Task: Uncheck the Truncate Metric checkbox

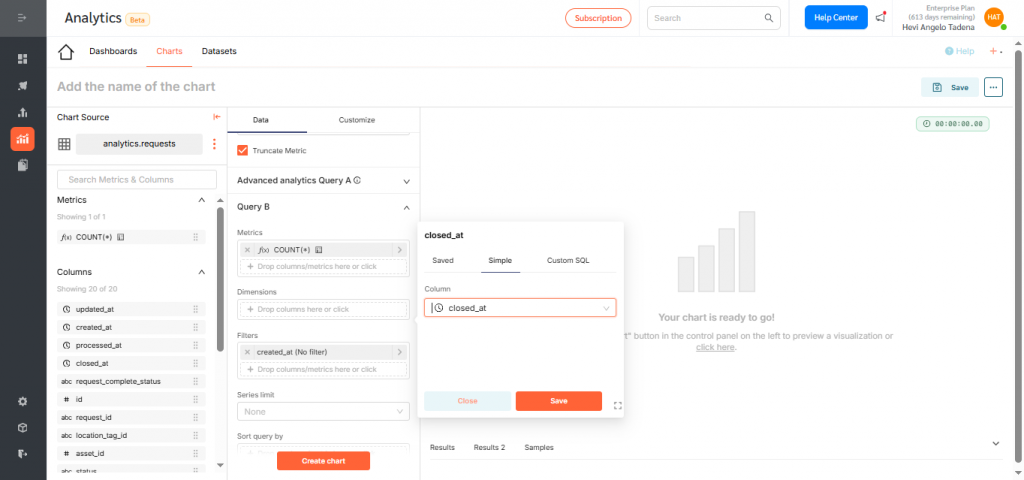Action: (x=243, y=150)
